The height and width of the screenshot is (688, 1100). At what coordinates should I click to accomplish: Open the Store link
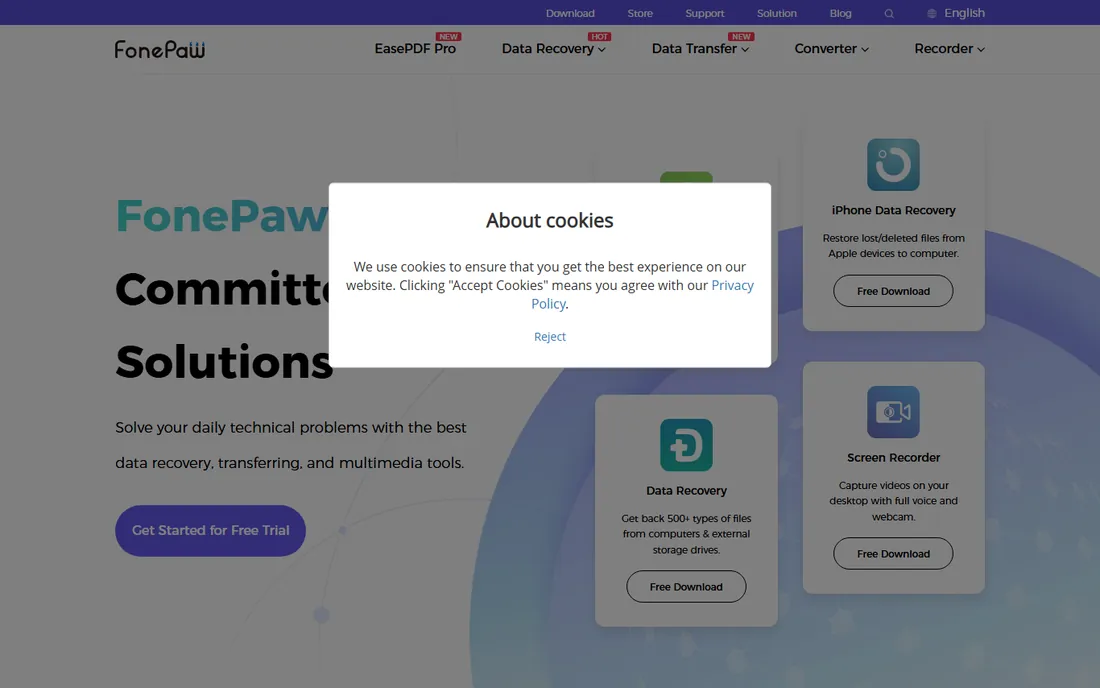click(x=640, y=13)
